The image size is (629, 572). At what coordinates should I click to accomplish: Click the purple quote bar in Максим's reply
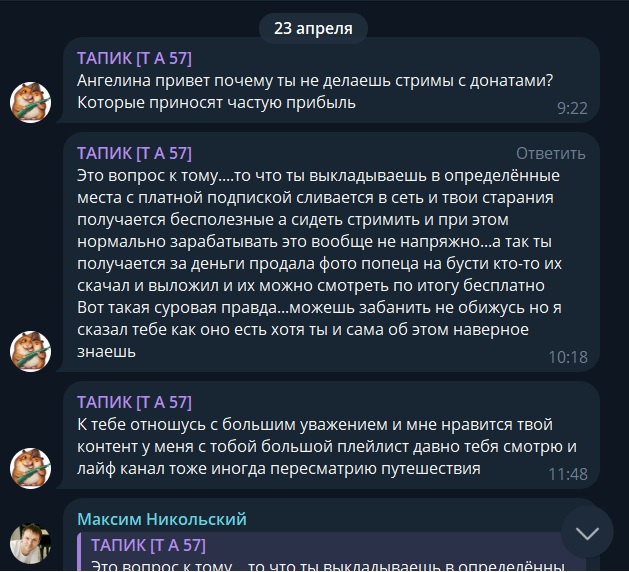[79, 552]
